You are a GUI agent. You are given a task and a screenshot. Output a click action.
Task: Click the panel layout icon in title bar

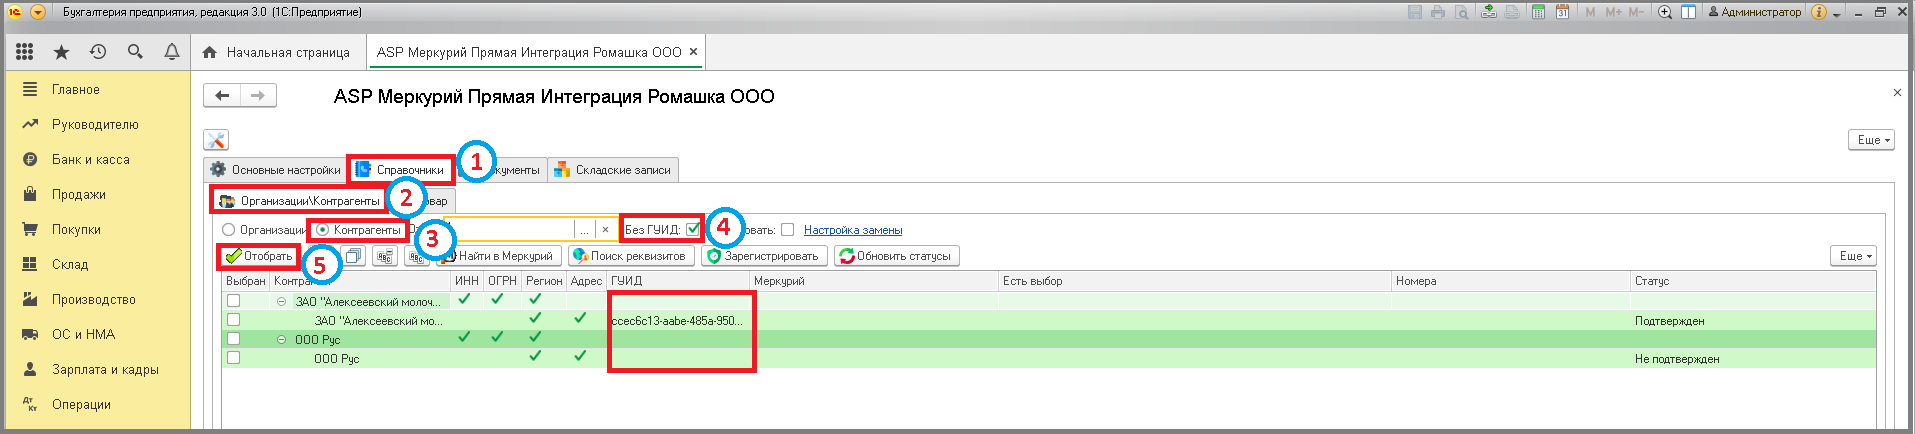point(1688,12)
